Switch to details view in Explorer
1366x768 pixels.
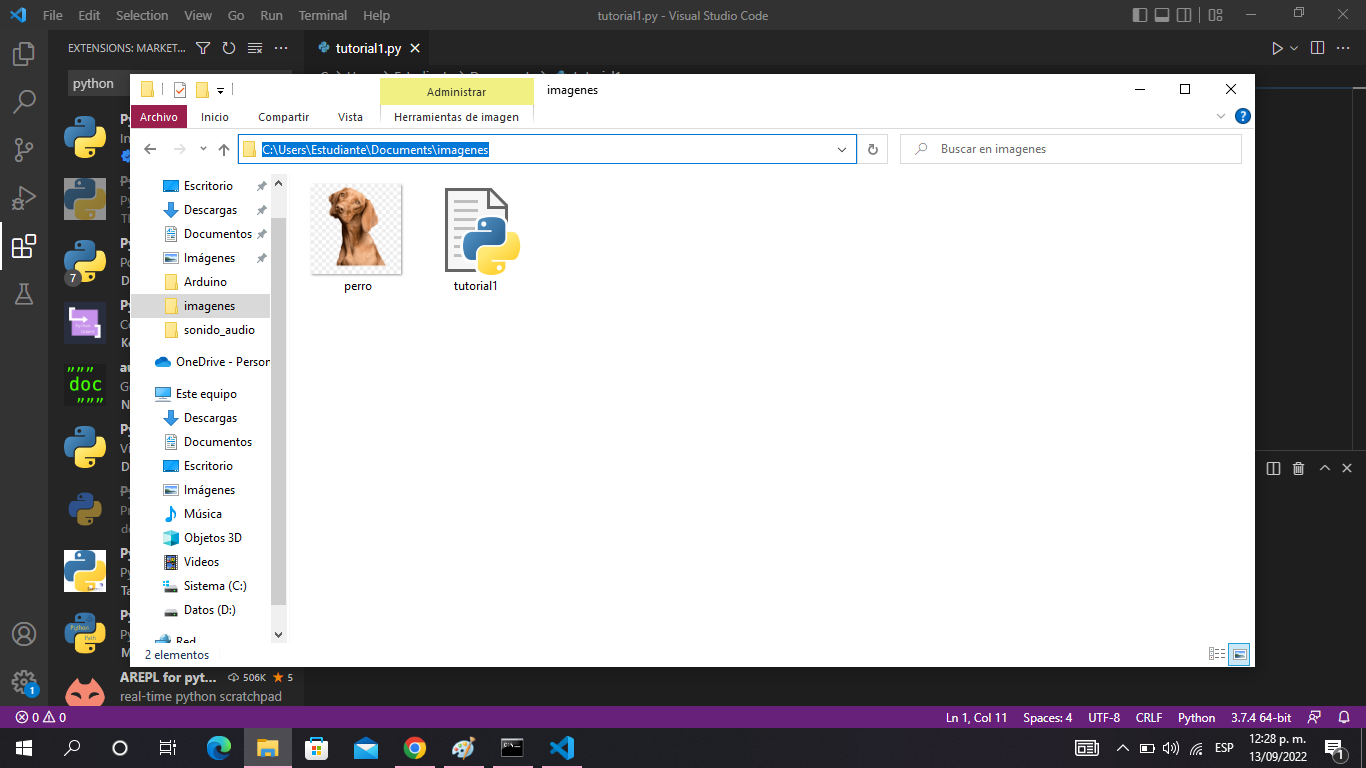pos(1217,654)
